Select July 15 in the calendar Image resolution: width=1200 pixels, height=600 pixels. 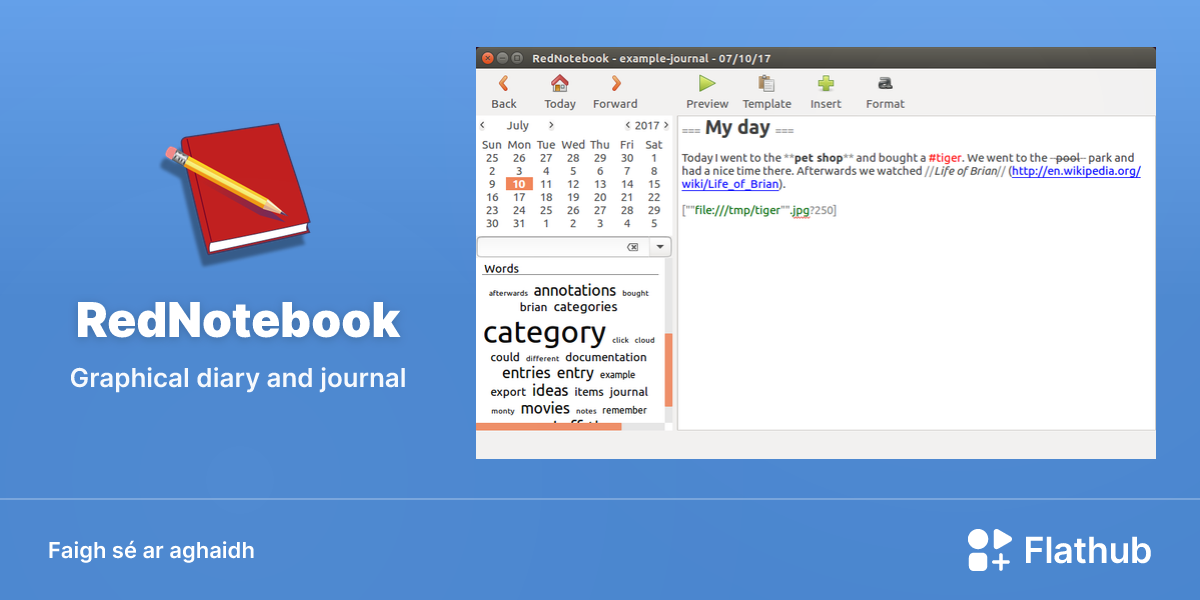click(654, 184)
